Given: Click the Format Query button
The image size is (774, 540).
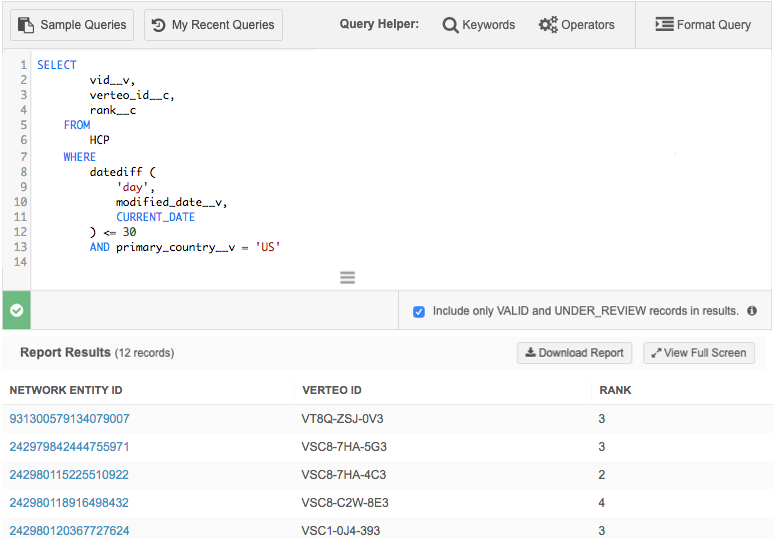Looking at the screenshot, I should point(703,25).
